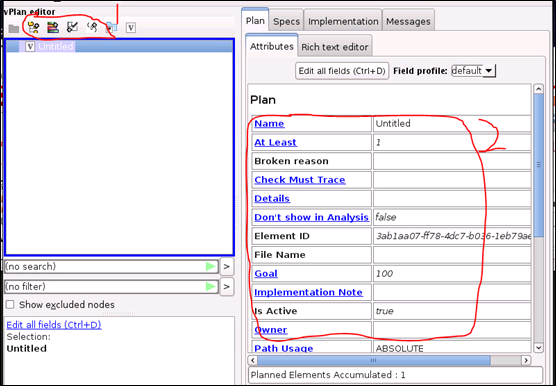Click the attributes vertical scrollbar up arrow
This screenshot has height=386, width=556.
coord(538,89)
